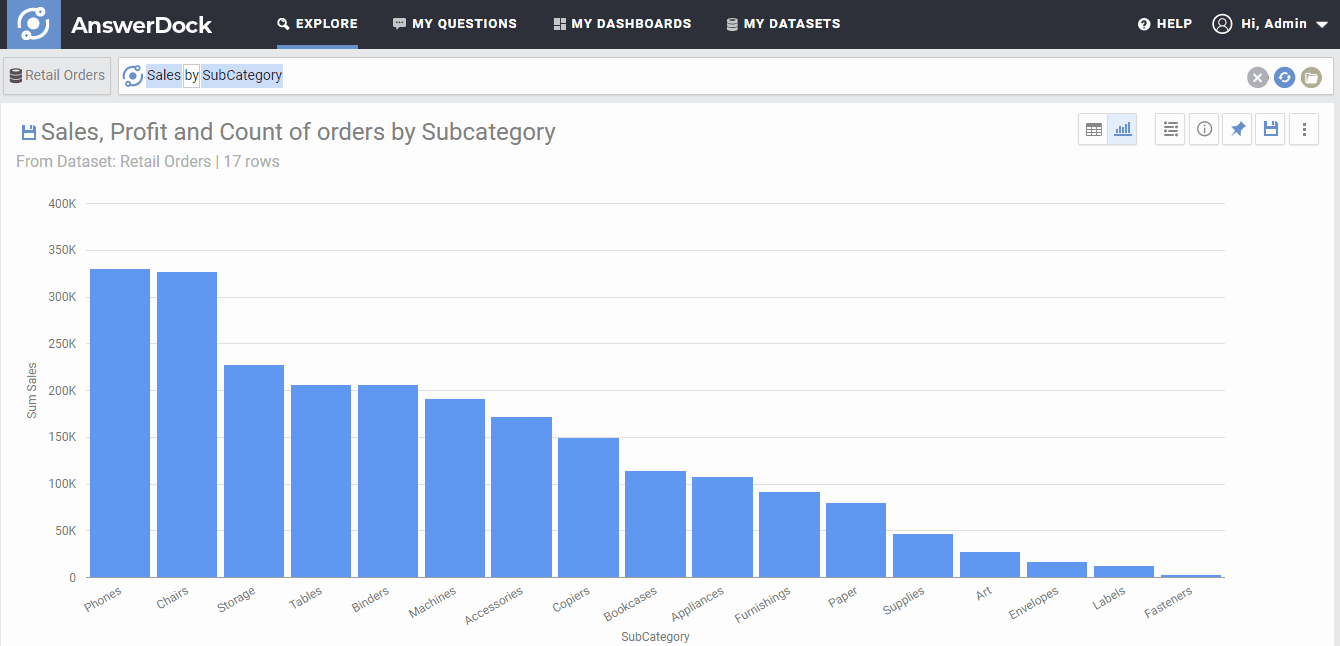Switch to bar chart view
This screenshot has width=1340, height=646.
click(1122, 129)
